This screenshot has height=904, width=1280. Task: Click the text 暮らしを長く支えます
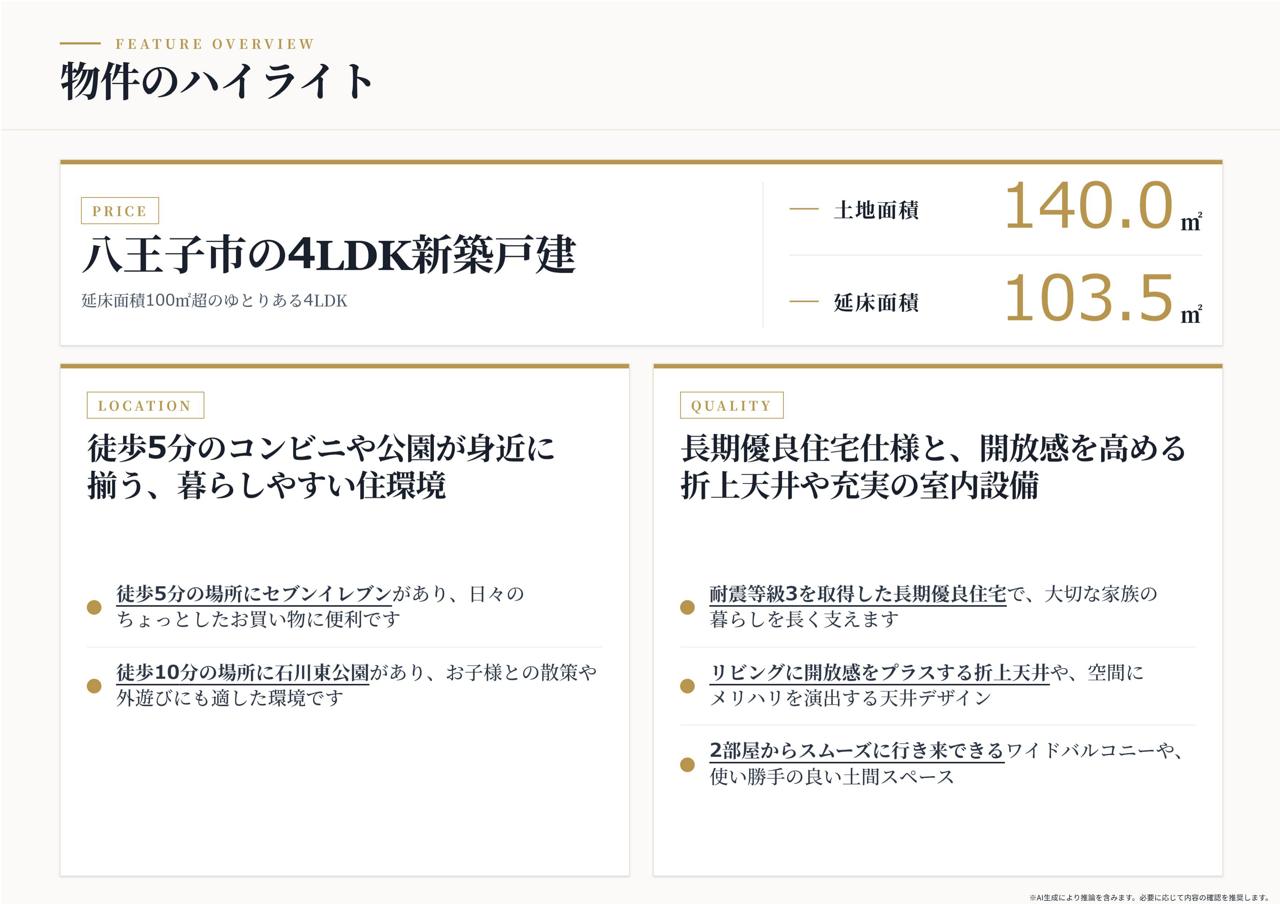pos(805,620)
